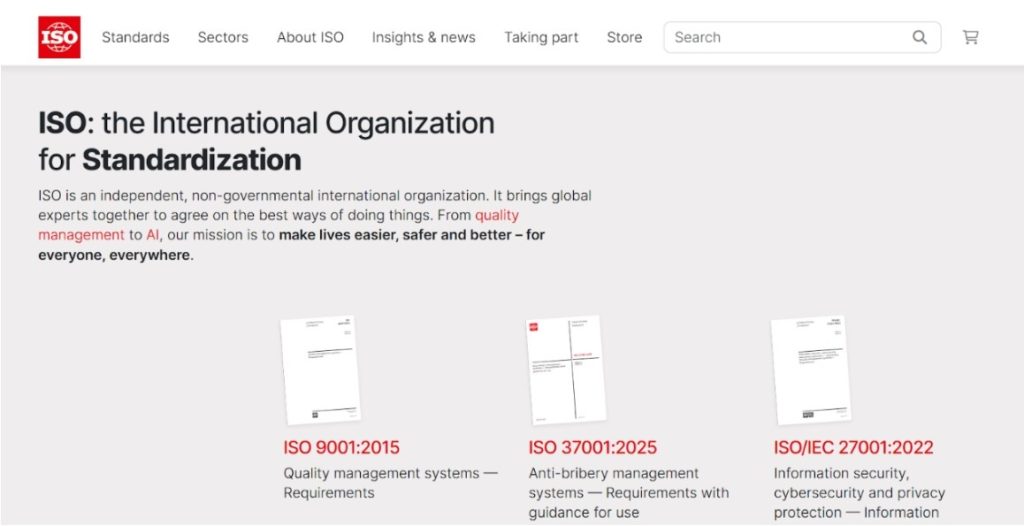Open the Sectors menu
This screenshot has height=526, width=1024.
coord(223,38)
